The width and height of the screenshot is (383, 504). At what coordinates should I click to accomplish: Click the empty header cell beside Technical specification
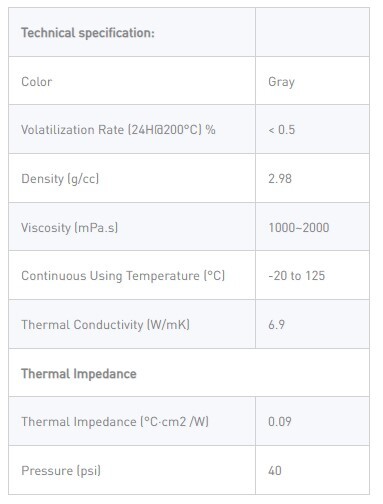[312, 32]
